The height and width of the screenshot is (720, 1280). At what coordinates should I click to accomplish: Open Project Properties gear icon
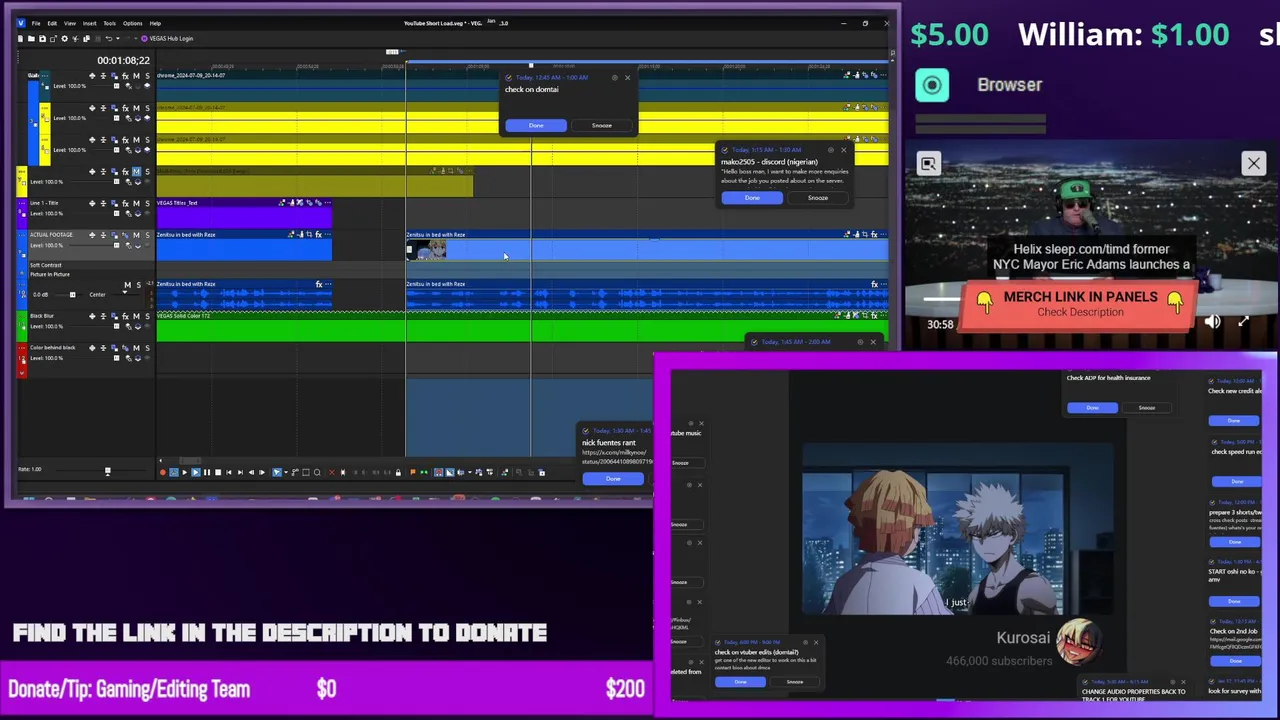[65, 38]
